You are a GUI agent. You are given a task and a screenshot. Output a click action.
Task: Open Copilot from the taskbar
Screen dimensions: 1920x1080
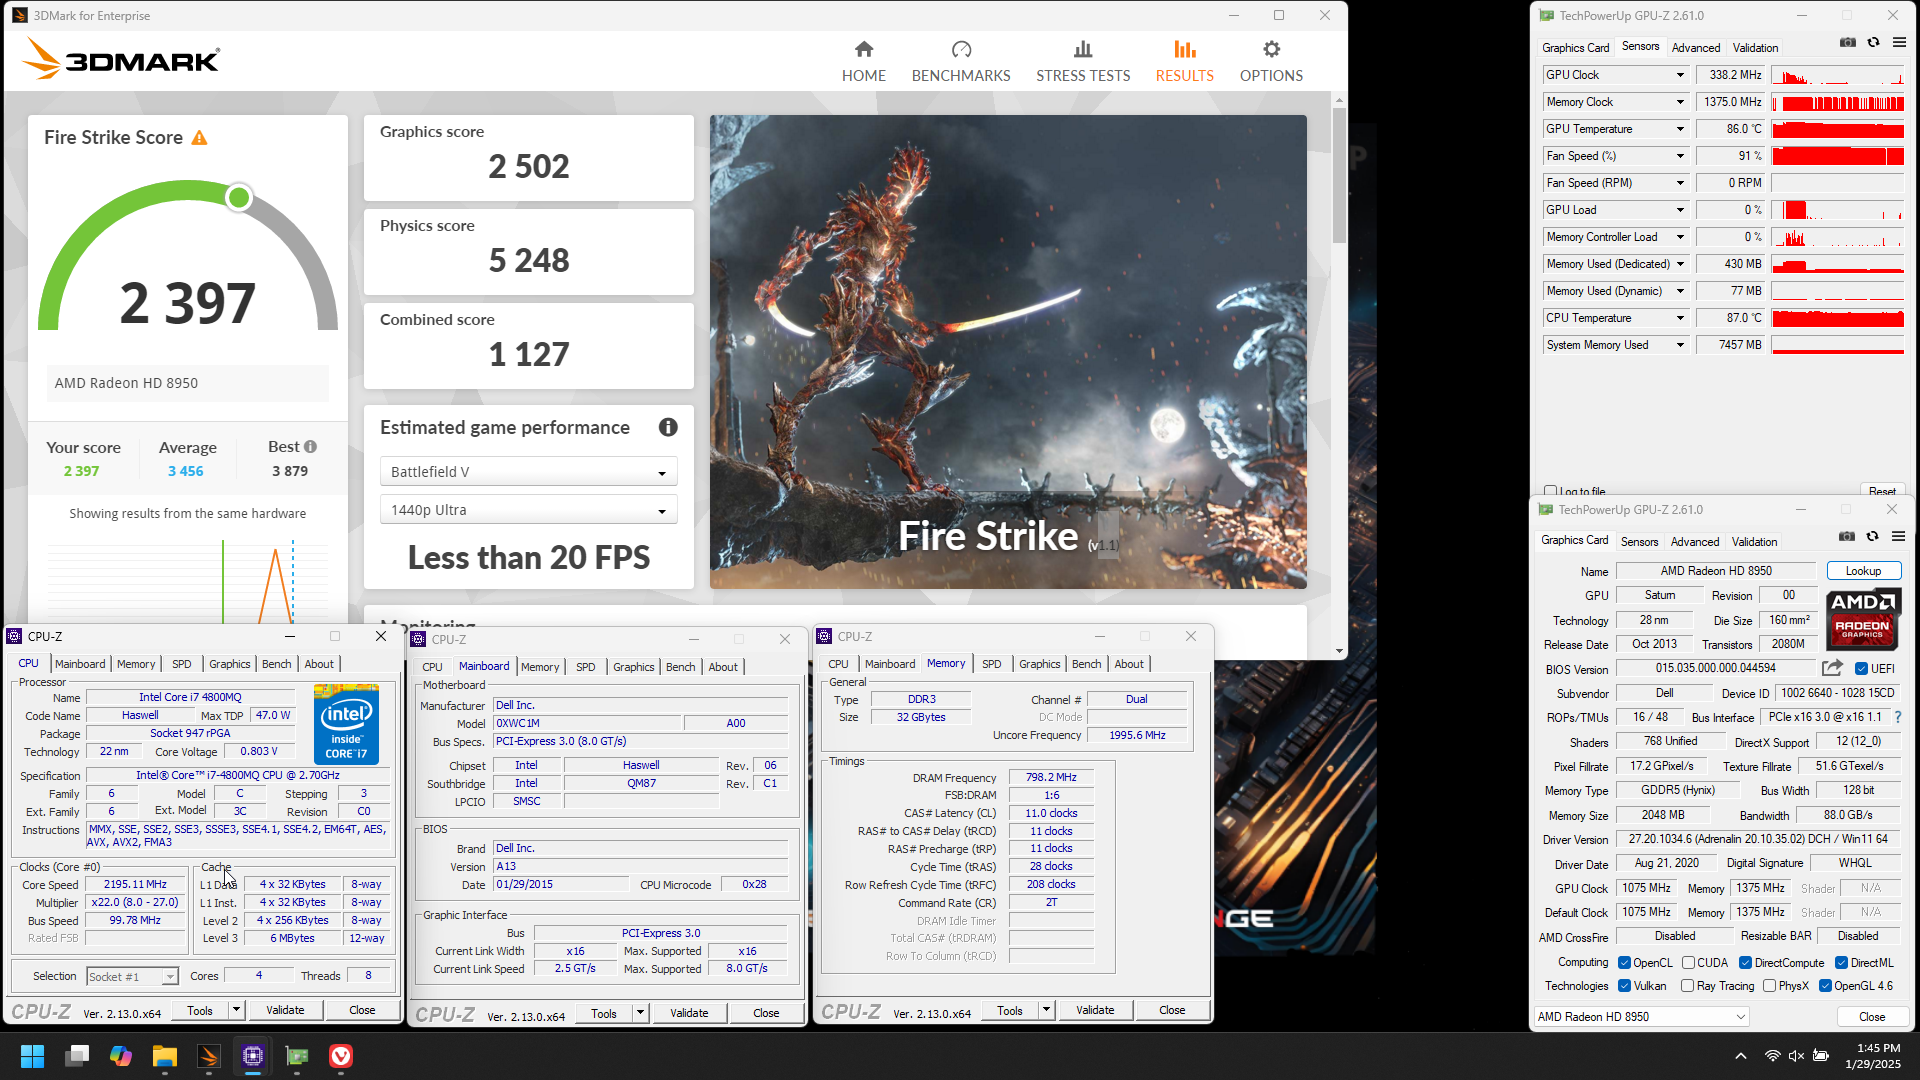121,1056
